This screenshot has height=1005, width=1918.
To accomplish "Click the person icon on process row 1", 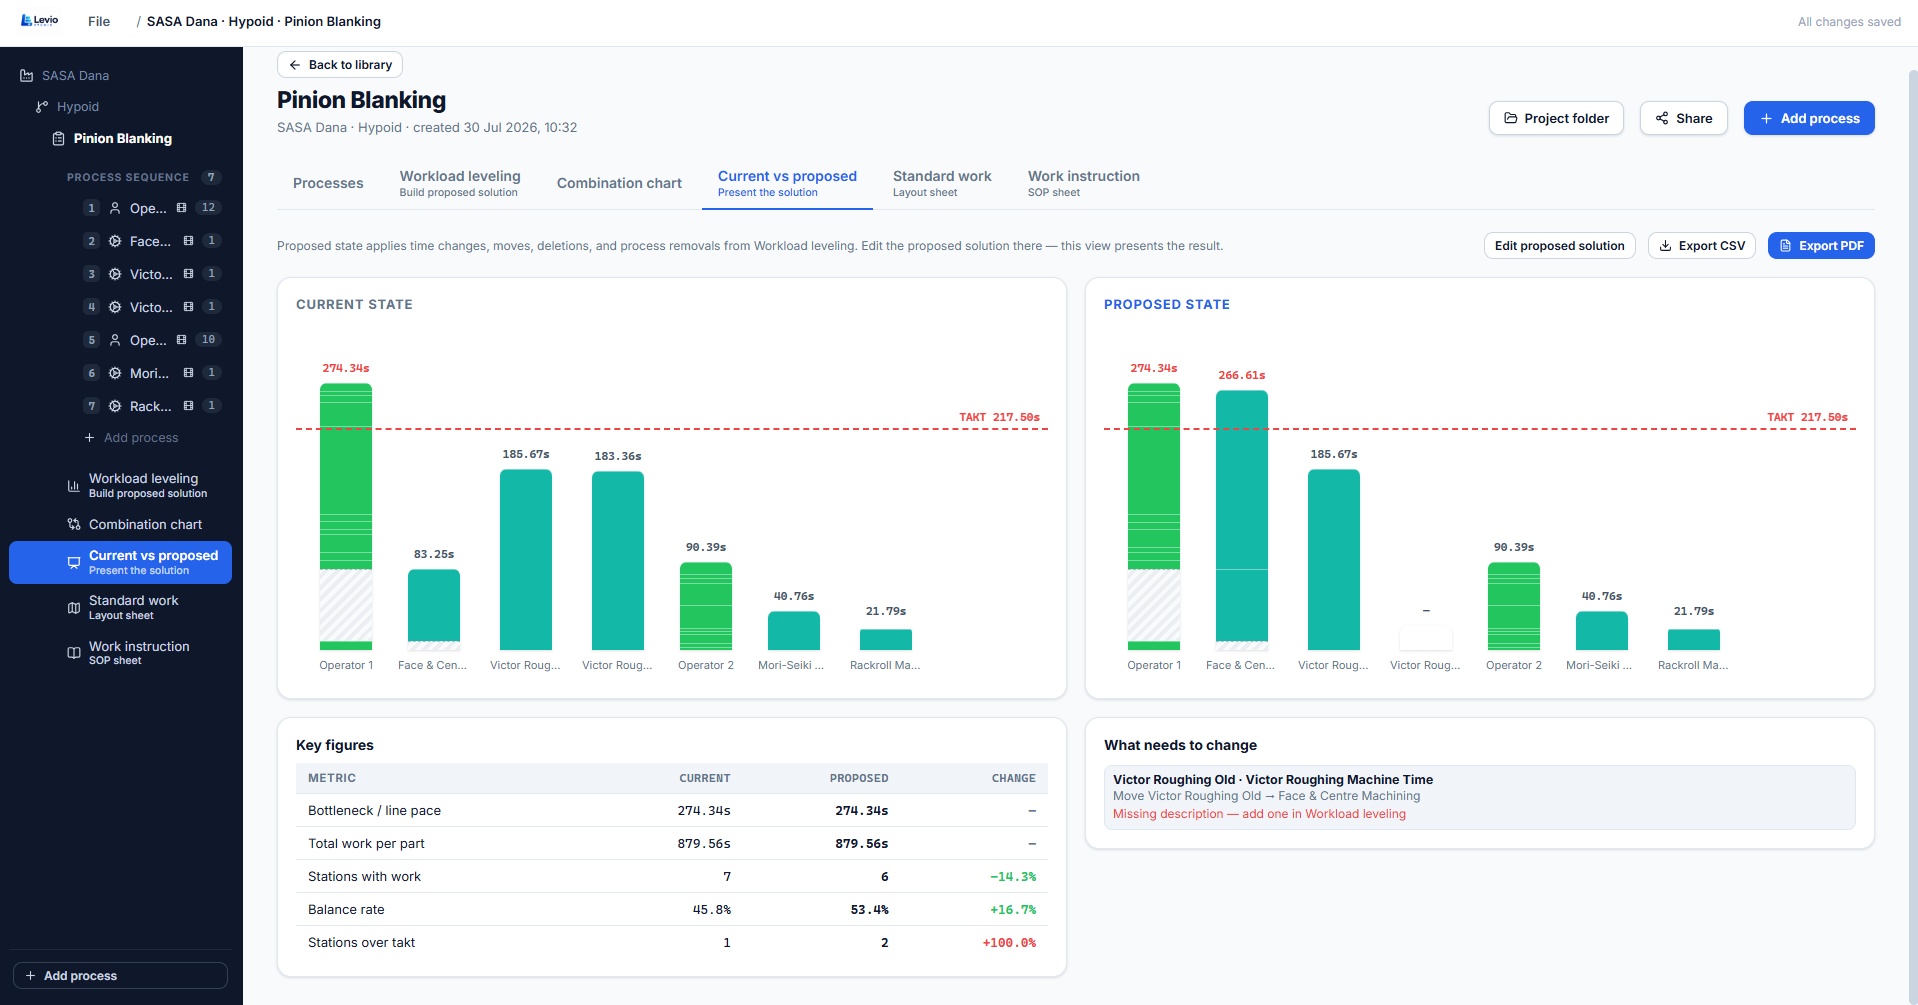I will tap(115, 208).
